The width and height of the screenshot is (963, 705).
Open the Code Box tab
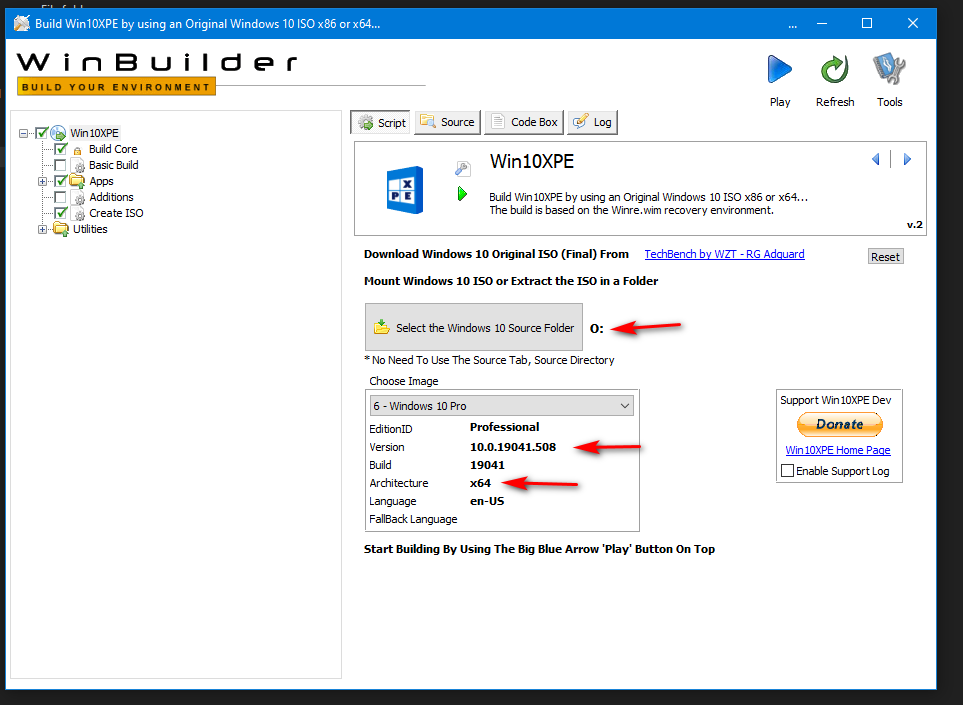(x=524, y=122)
